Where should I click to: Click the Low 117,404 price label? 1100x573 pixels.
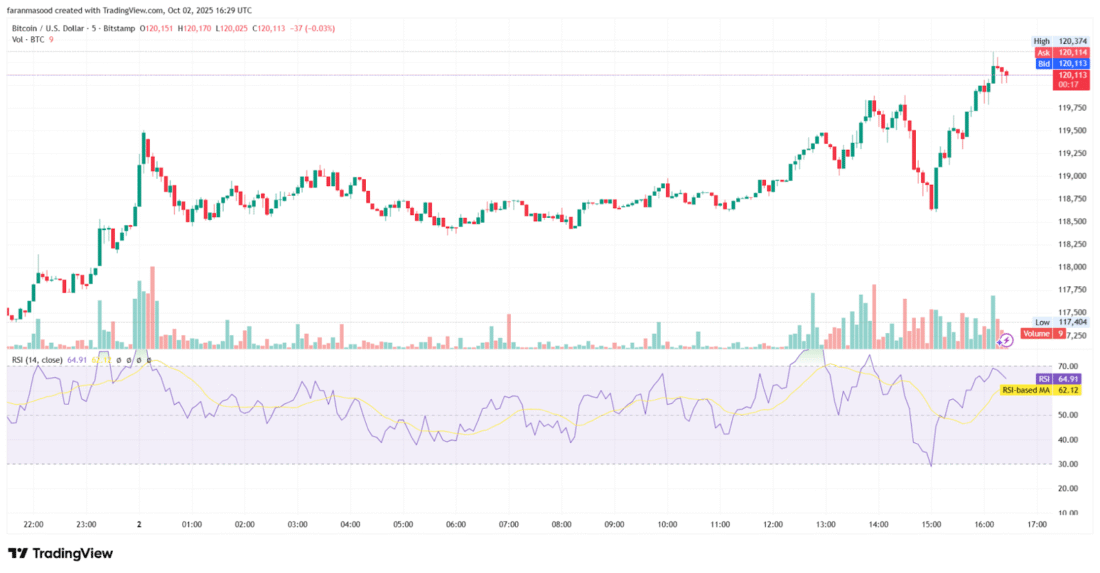click(1060, 322)
